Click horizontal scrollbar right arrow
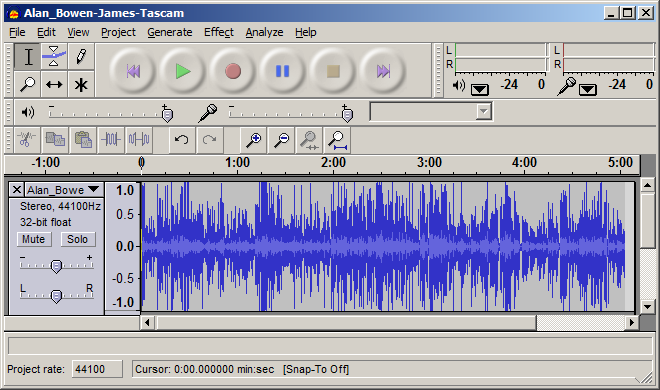This screenshot has height=390, width=660. tap(631, 323)
